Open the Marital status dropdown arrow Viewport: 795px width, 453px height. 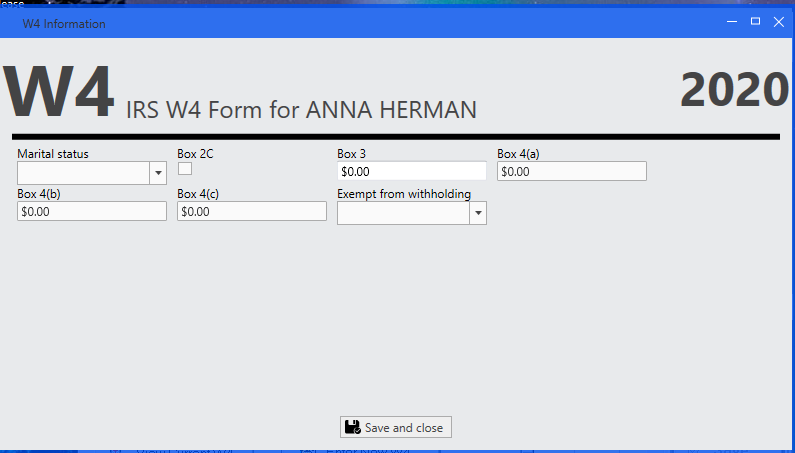[158, 173]
